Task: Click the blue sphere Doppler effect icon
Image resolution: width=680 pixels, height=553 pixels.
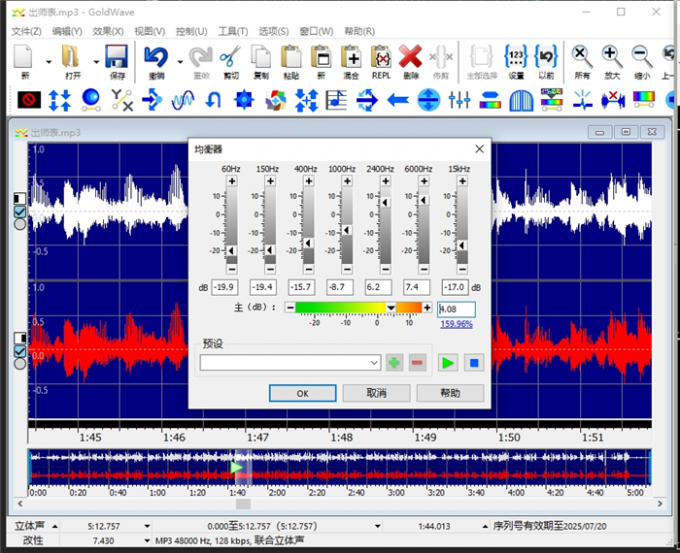Action: tap(91, 100)
